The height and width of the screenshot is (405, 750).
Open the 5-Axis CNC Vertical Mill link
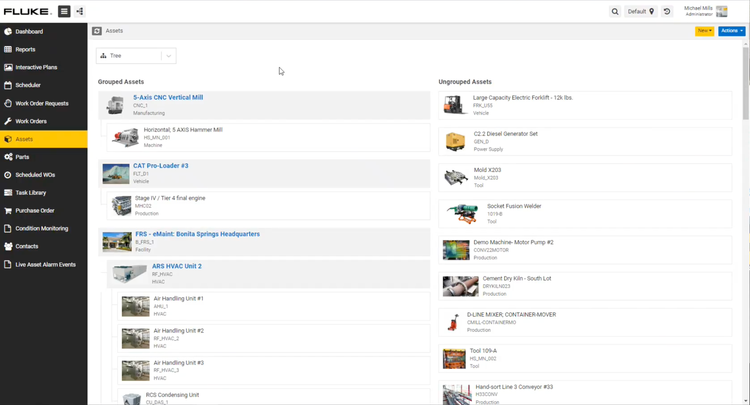tap(168, 98)
